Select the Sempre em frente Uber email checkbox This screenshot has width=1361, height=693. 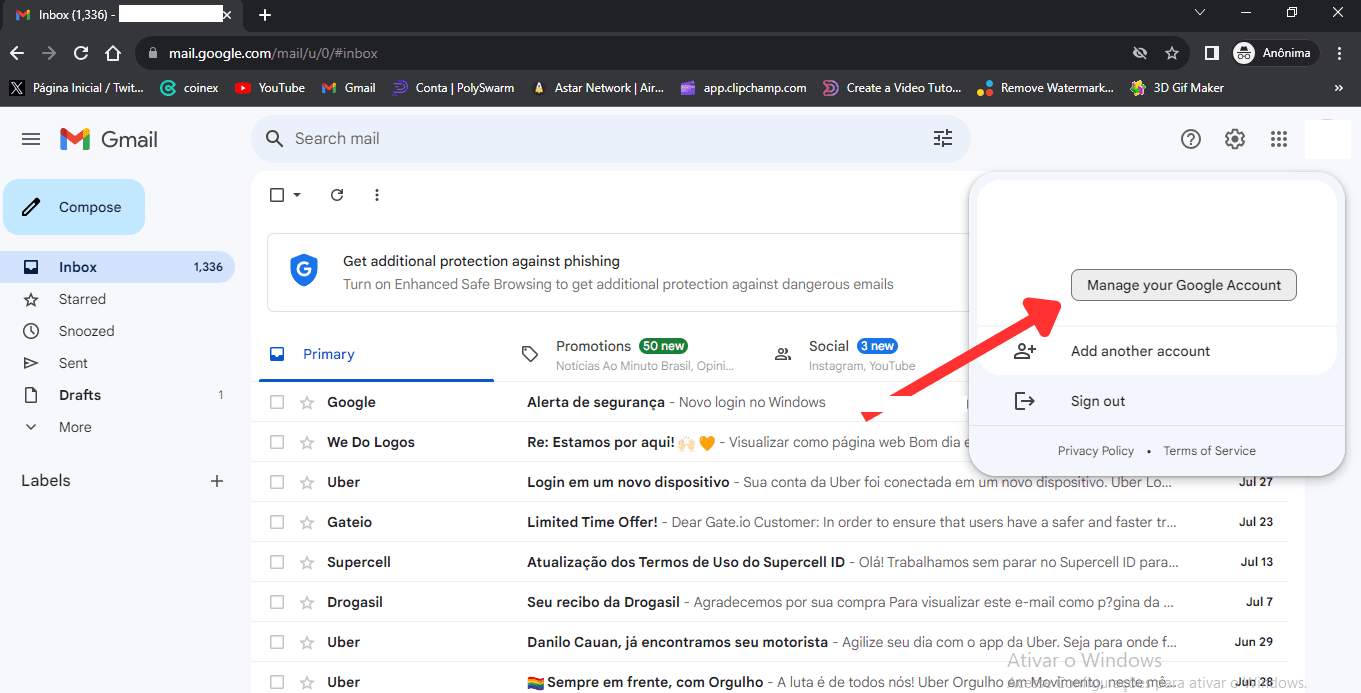click(277, 682)
